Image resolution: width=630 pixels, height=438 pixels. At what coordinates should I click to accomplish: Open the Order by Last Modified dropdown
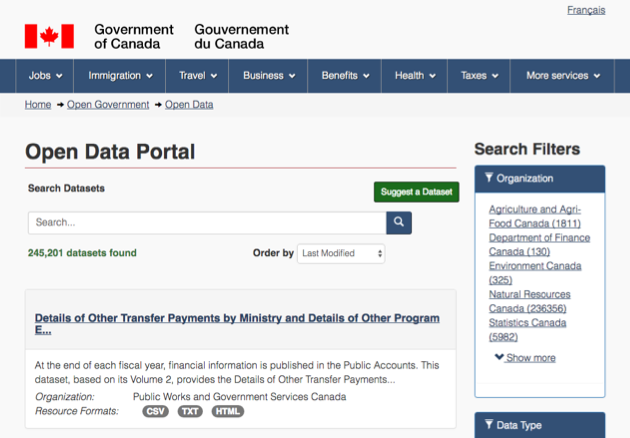[341, 254]
